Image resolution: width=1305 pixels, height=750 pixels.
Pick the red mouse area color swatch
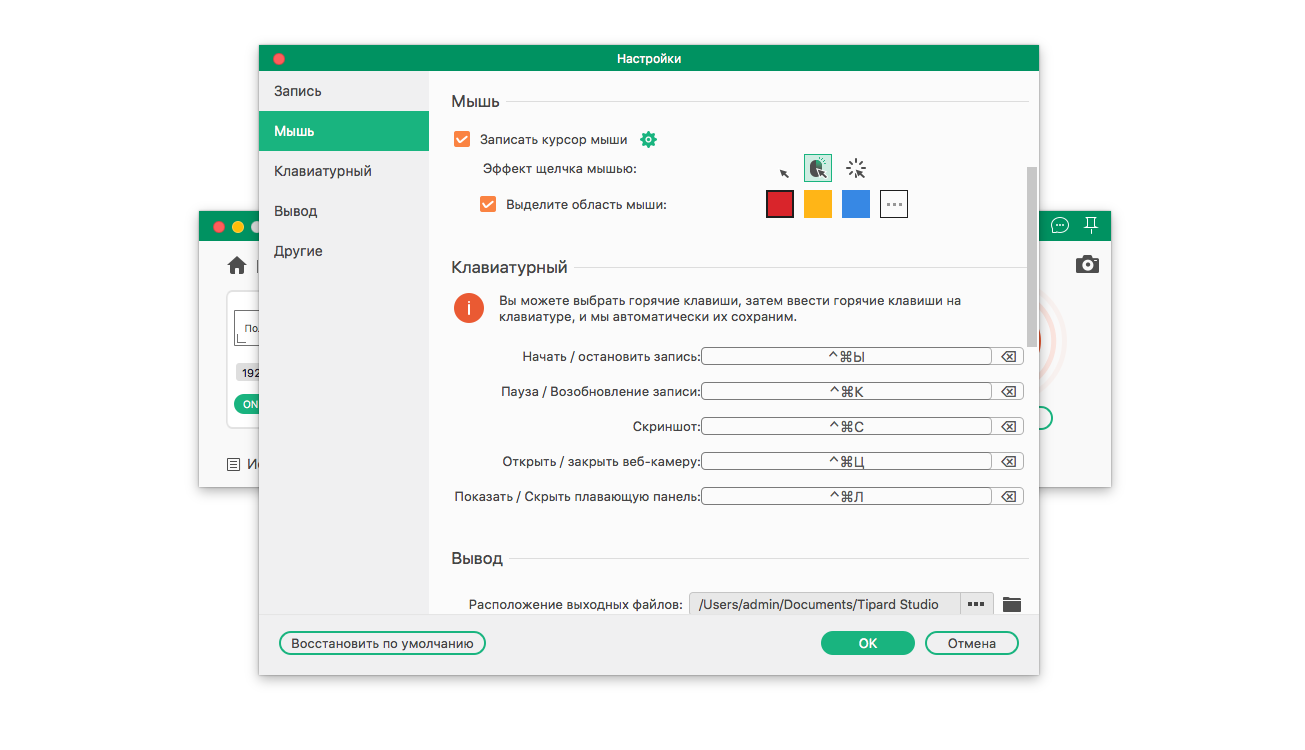[x=780, y=204]
